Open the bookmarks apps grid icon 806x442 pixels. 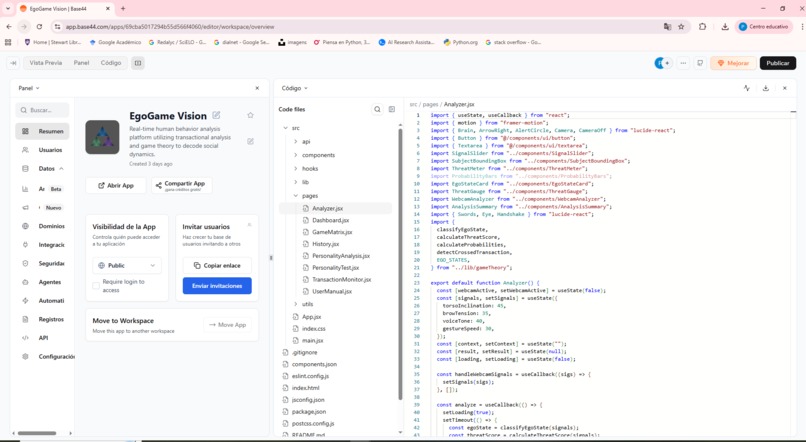pyautogui.click(x=8, y=43)
